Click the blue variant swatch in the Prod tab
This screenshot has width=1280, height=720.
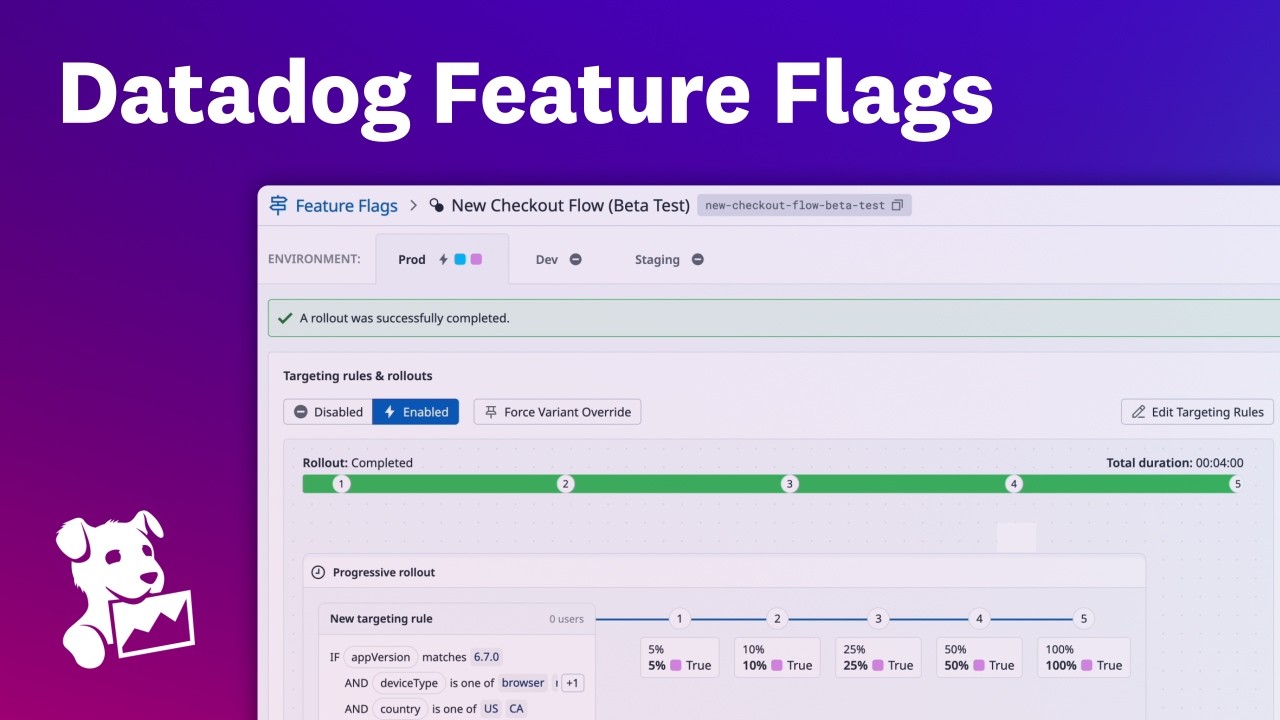(x=460, y=259)
